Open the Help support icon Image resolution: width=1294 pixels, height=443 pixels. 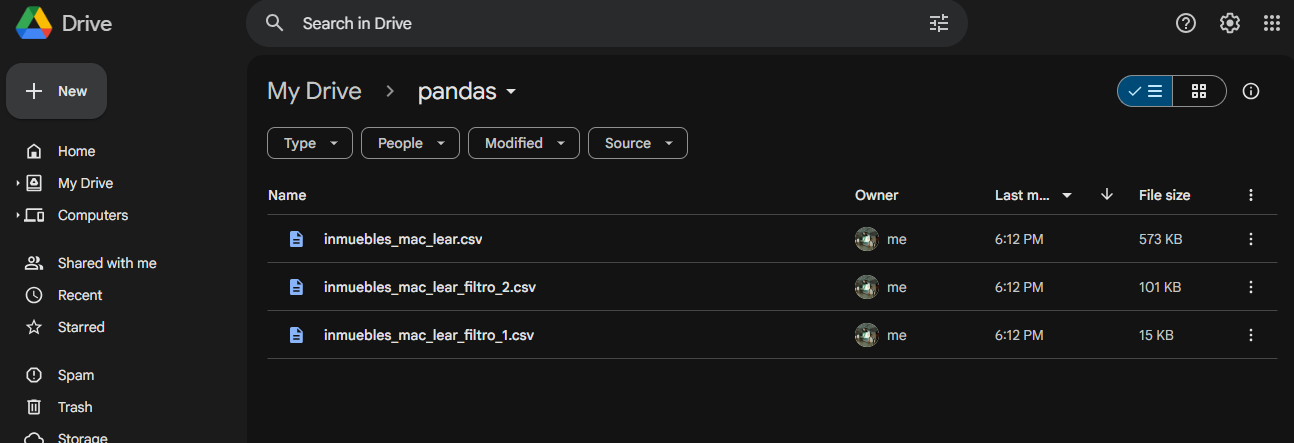point(1186,23)
